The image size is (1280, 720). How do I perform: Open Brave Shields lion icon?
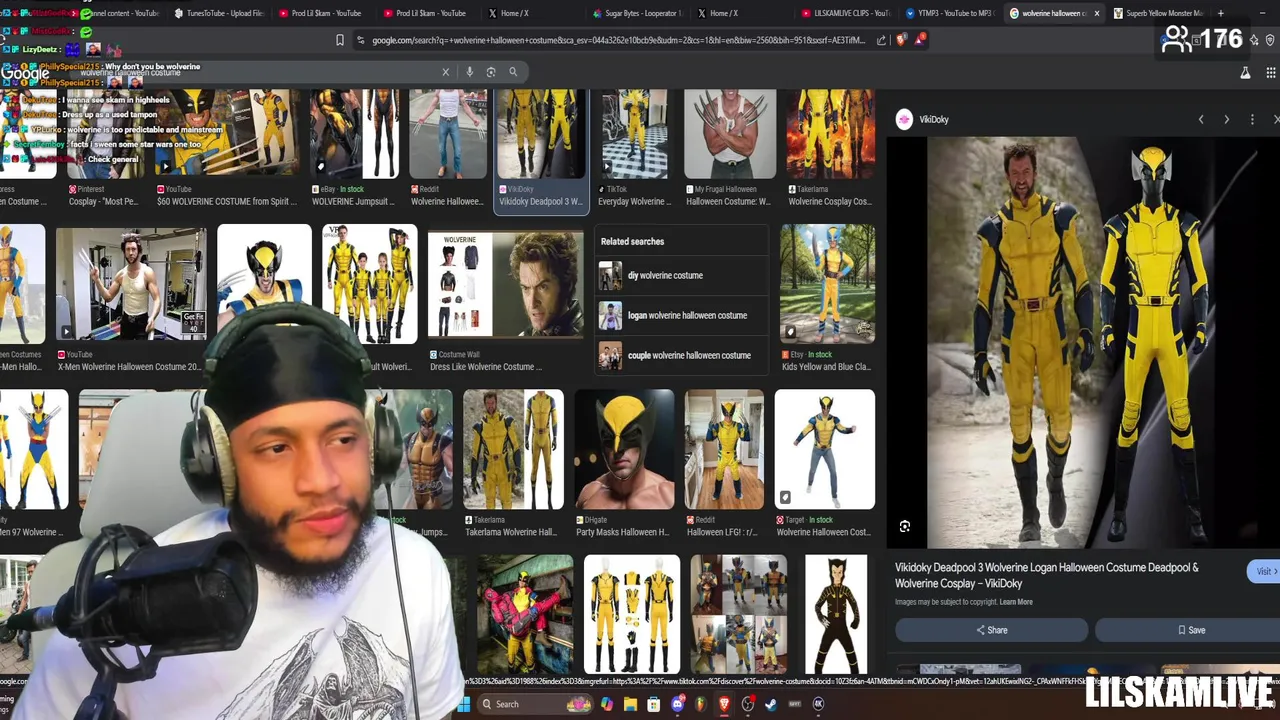(x=902, y=40)
